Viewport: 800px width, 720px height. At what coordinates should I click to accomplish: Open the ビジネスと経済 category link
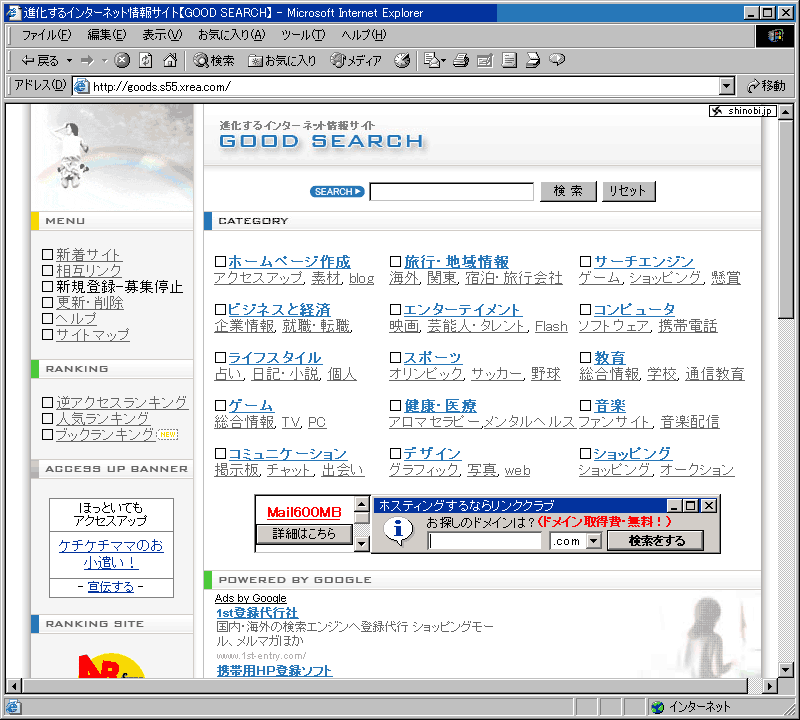[x=279, y=310]
